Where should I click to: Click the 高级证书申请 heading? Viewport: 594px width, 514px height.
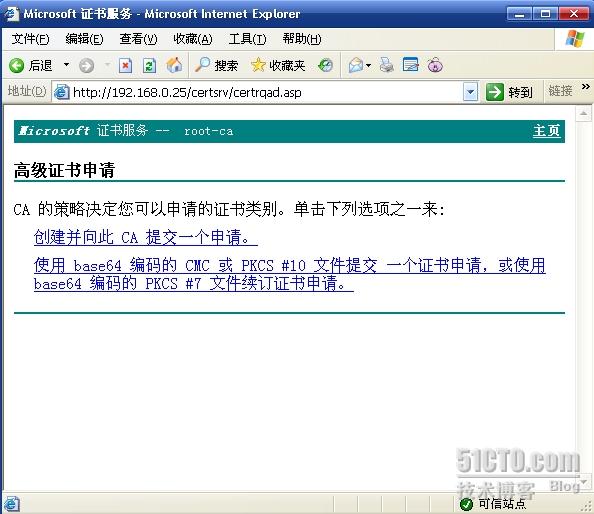(64, 170)
